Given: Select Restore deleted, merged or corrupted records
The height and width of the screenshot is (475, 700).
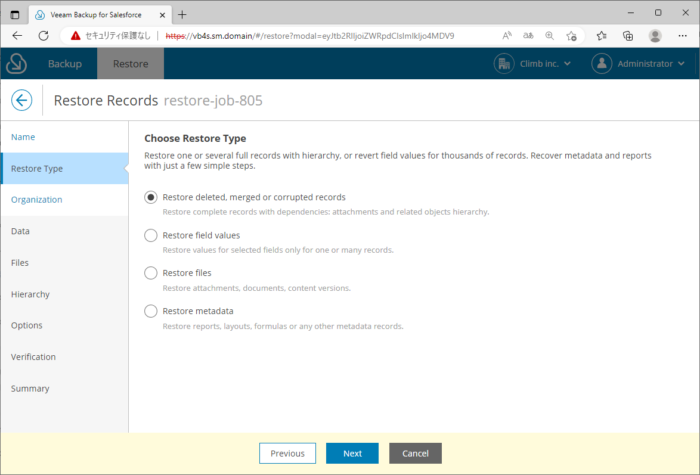Looking at the screenshot, I should coord(151,197).
